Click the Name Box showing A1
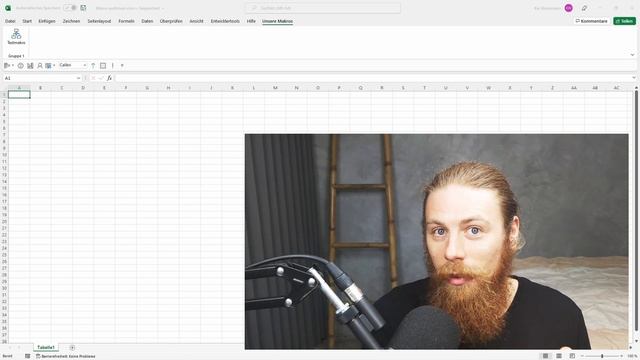The image size is (640, 360). tap(40, 78)
